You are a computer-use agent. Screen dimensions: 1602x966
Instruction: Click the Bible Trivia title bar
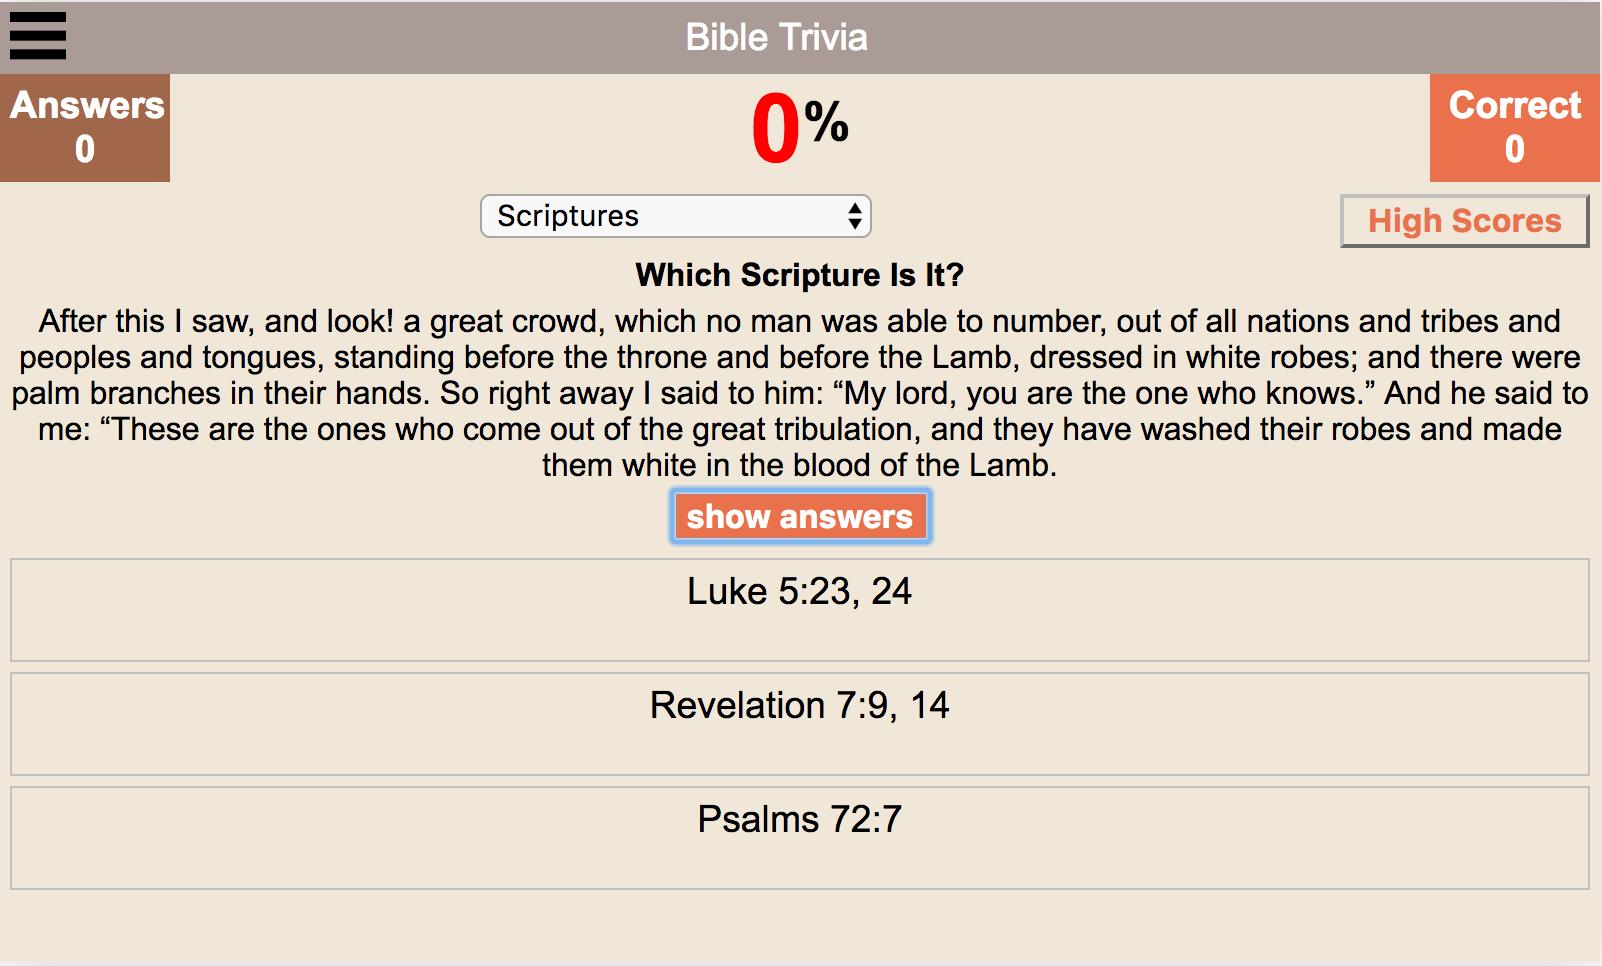(776, 36)
